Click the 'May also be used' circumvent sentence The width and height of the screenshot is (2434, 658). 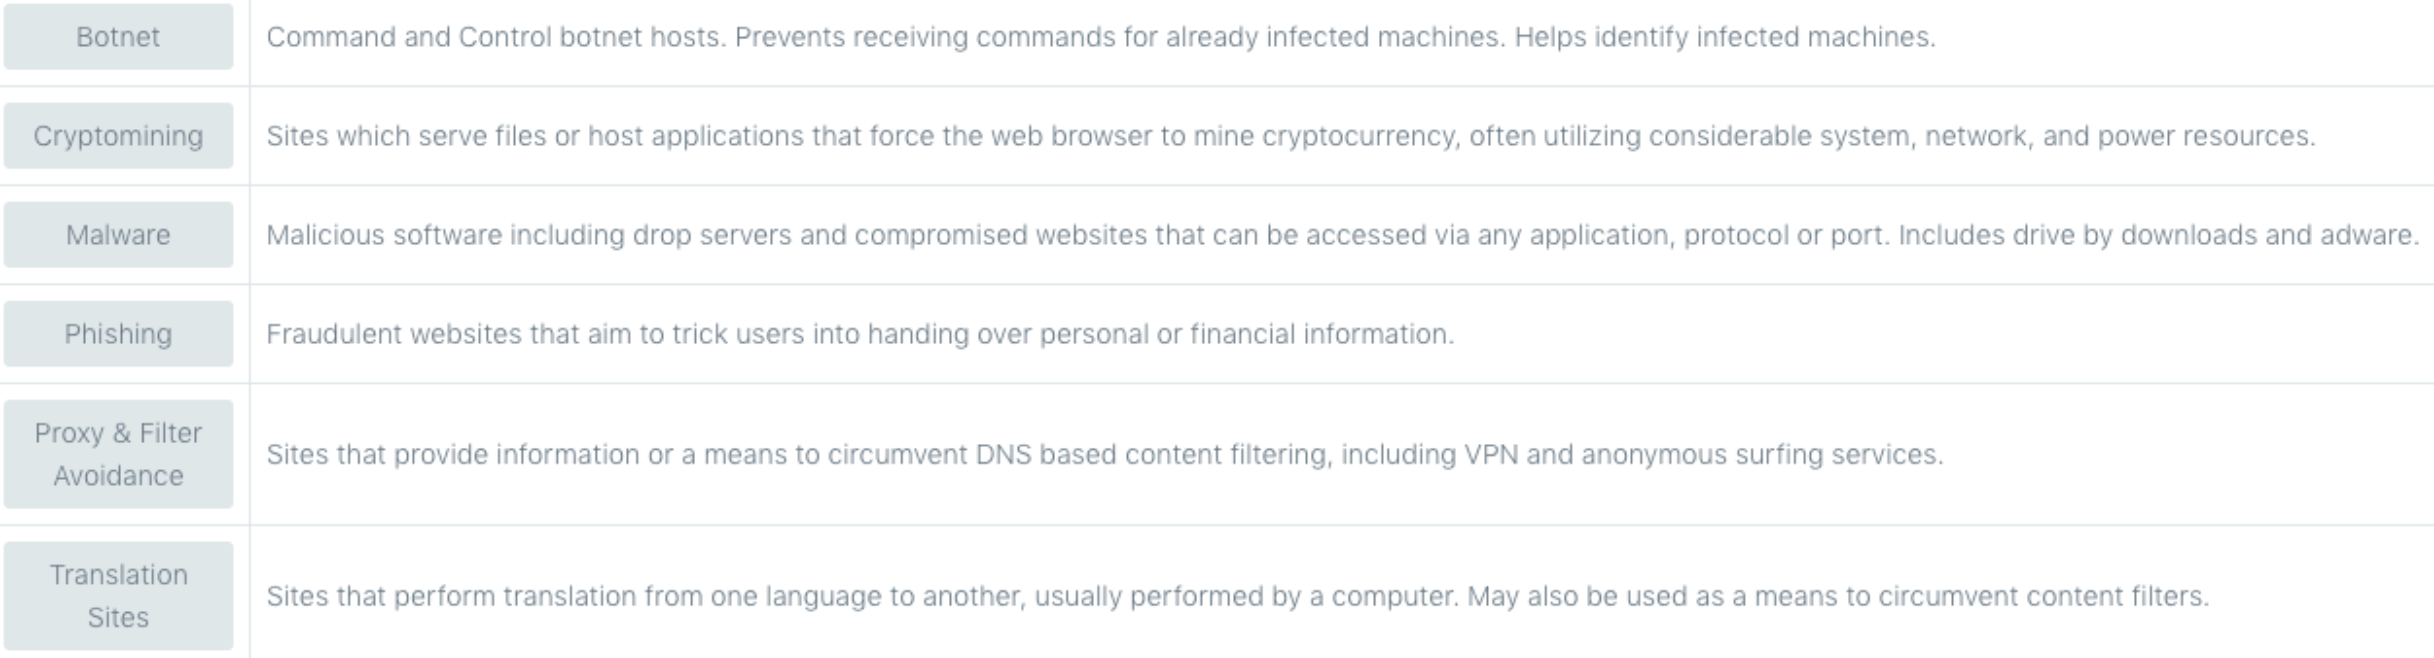(1838, 596)
